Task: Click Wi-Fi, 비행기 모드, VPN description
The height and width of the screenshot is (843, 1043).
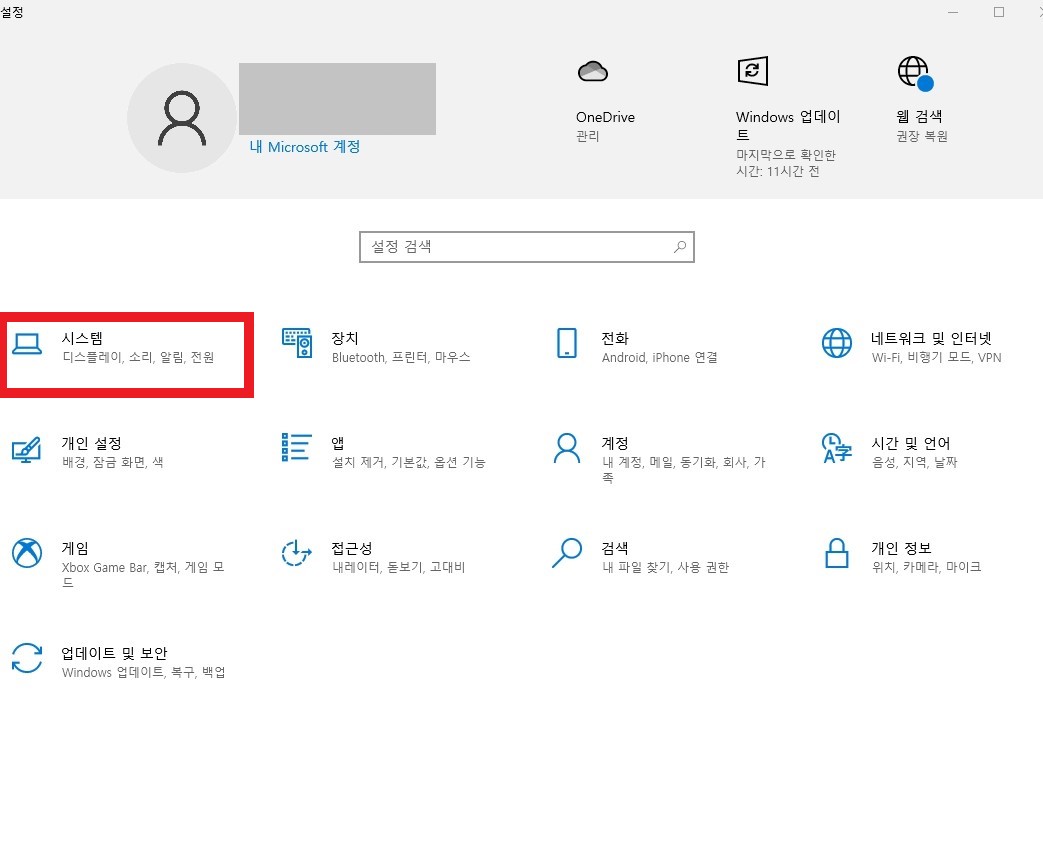Action: (937, 357)
